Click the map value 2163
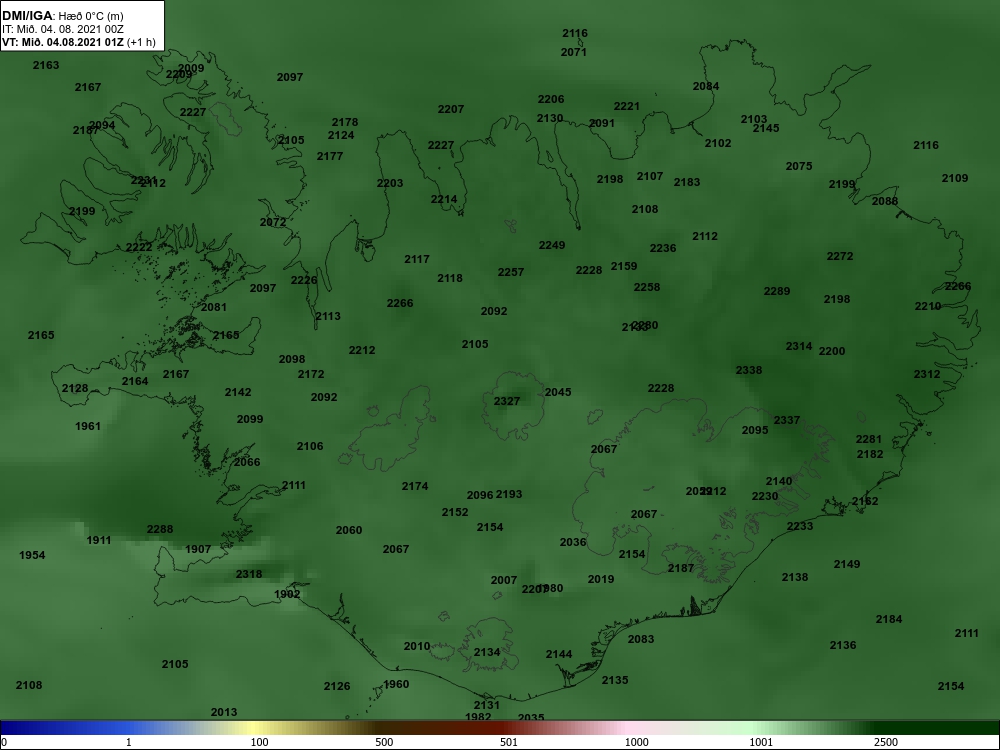Viewport: 1000px width, 750px height. pos(46,65)
